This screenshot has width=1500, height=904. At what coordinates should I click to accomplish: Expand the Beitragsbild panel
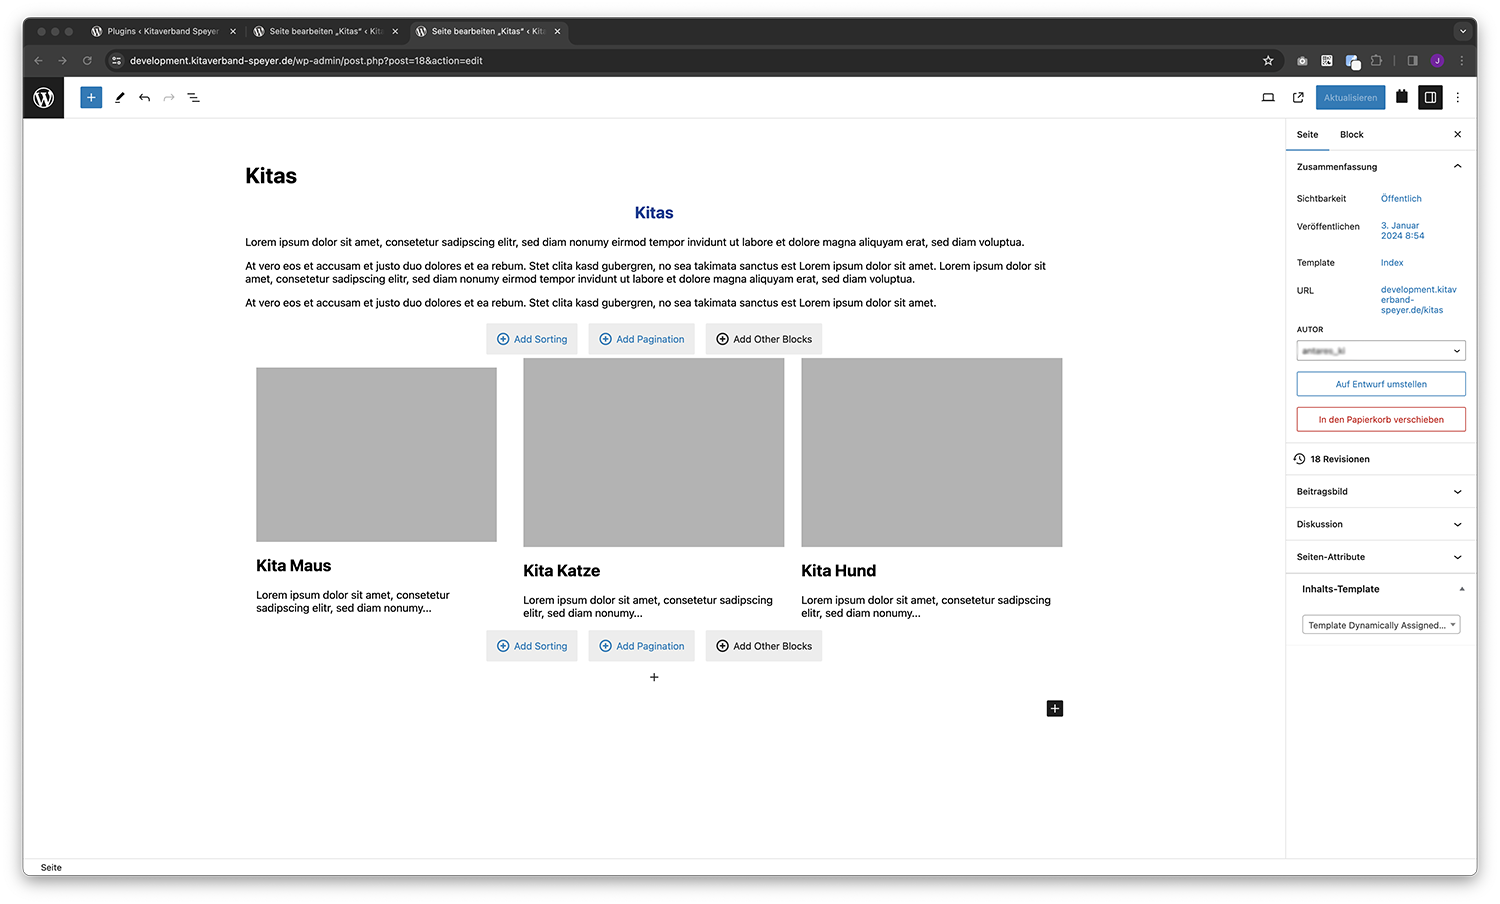pos(1380,492)
